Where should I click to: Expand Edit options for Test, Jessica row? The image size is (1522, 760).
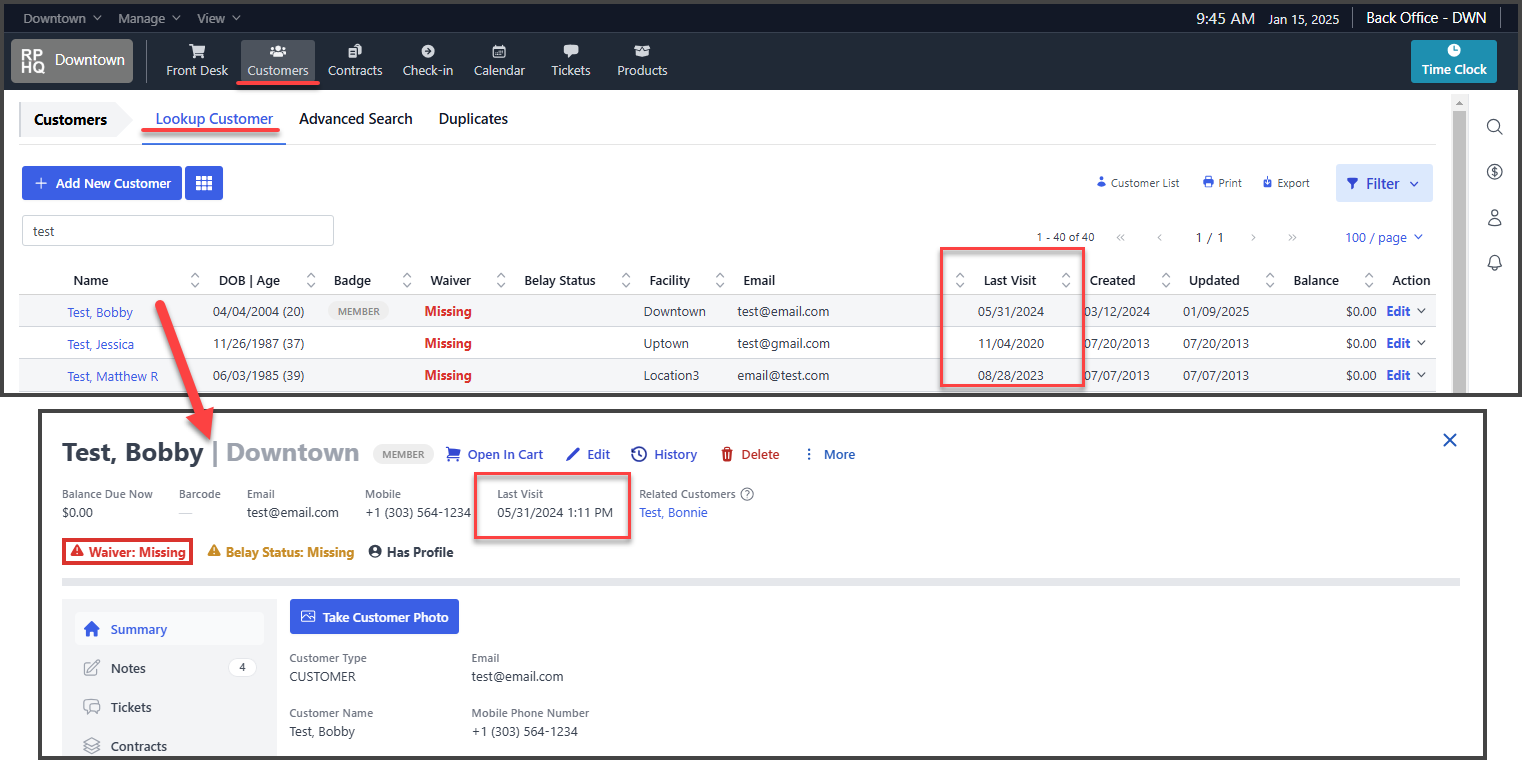click(x=1421, y=343)
